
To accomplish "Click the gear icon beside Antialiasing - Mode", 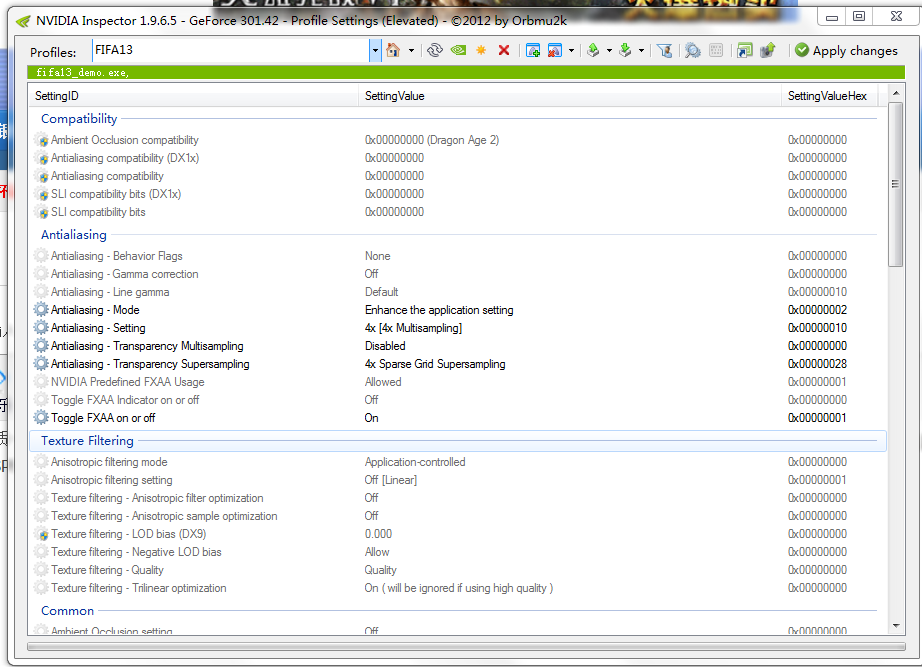I will 41,310.
